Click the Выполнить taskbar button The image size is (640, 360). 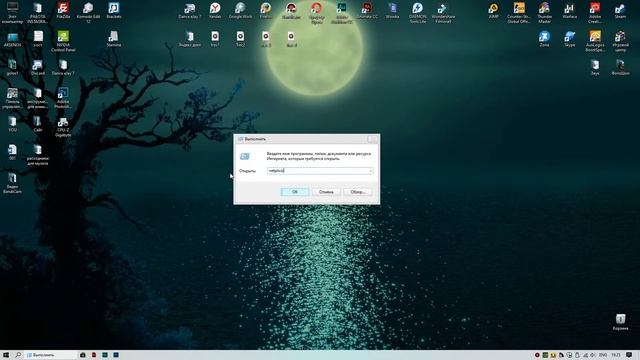pyautogui.click(x=51, y=355)
